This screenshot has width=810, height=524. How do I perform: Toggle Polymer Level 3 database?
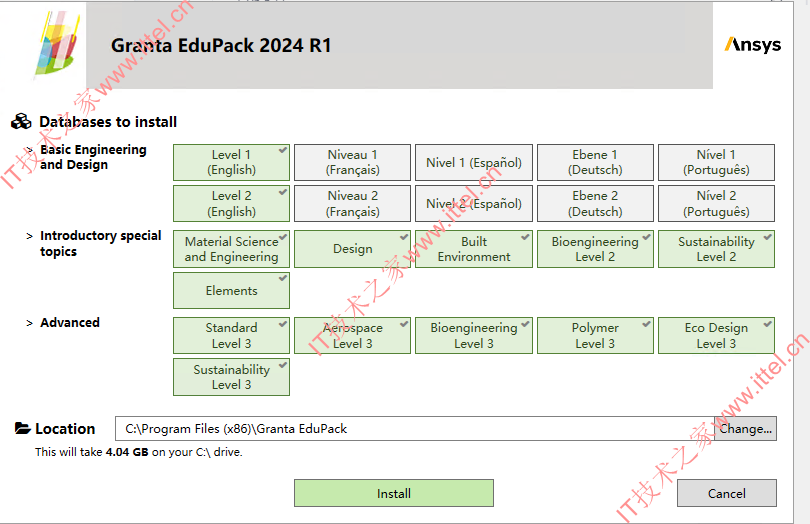coord(595,335)
